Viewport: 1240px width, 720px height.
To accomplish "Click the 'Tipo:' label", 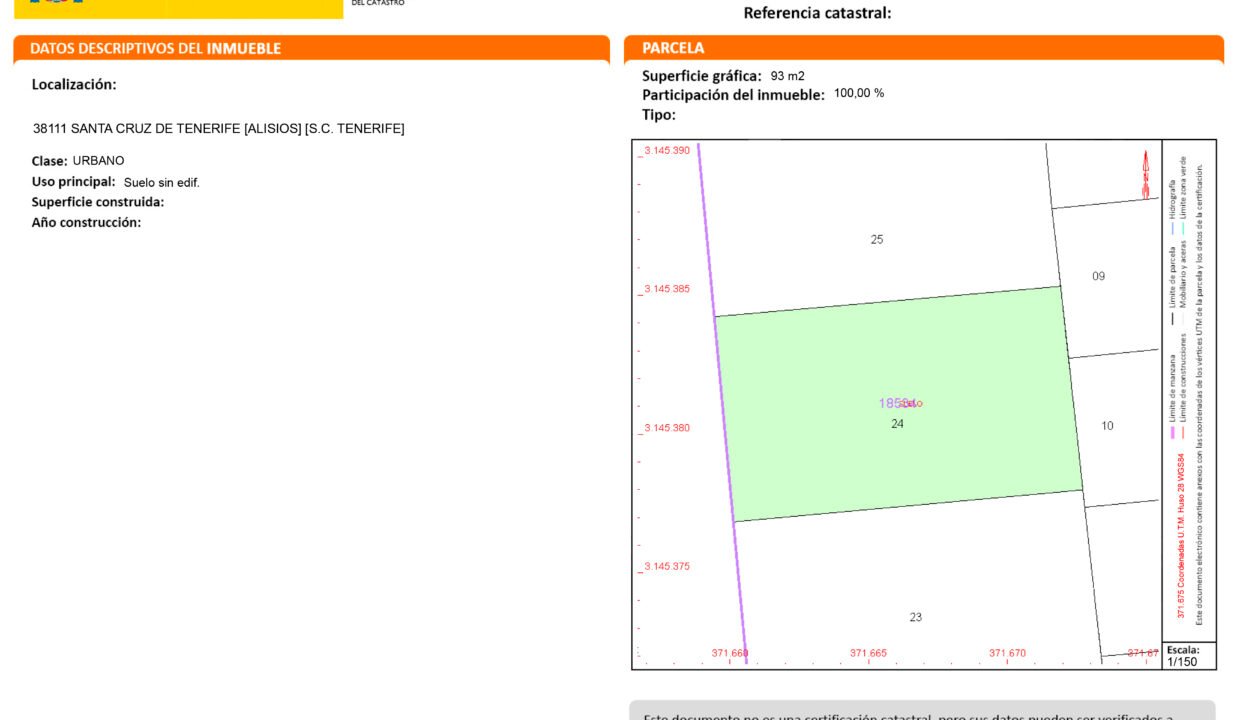I will tap(659, 115).
